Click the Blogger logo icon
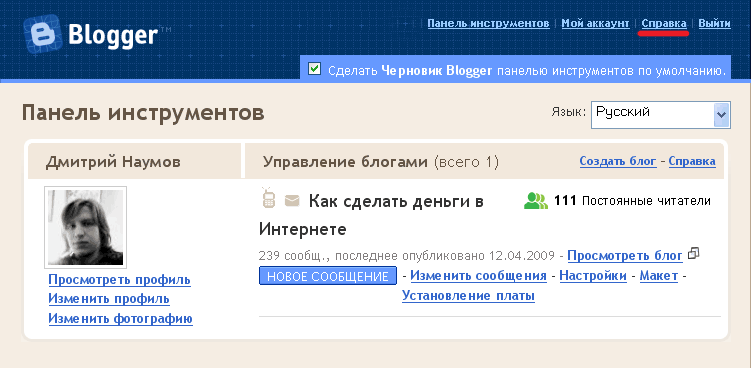Image resolution: width=751 pixels, height=368 pixels. pyautogui.click(x=43, y=34)
